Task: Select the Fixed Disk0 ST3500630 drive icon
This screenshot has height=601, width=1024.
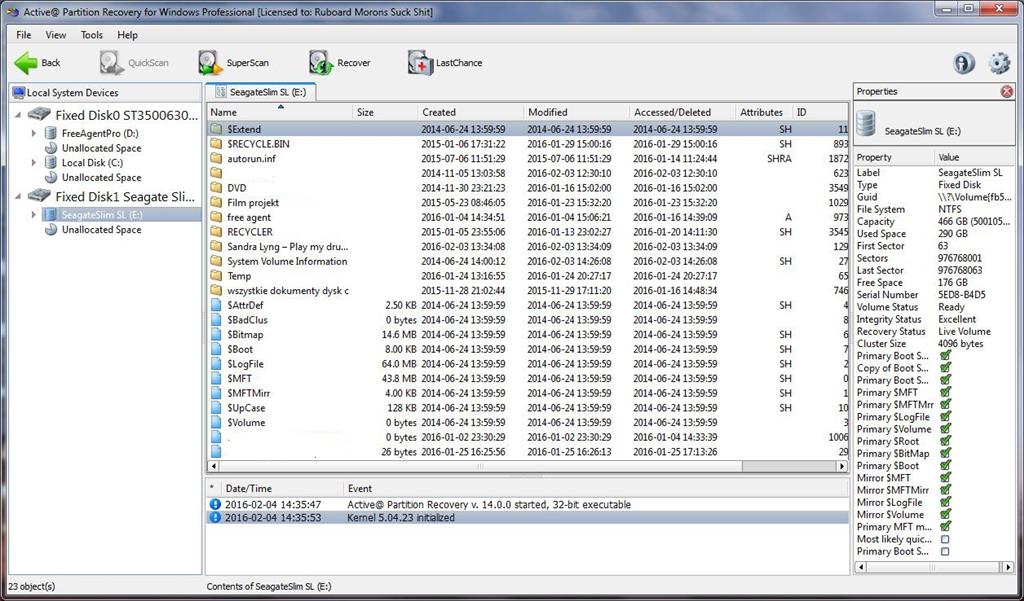Action: pos(39,115)
